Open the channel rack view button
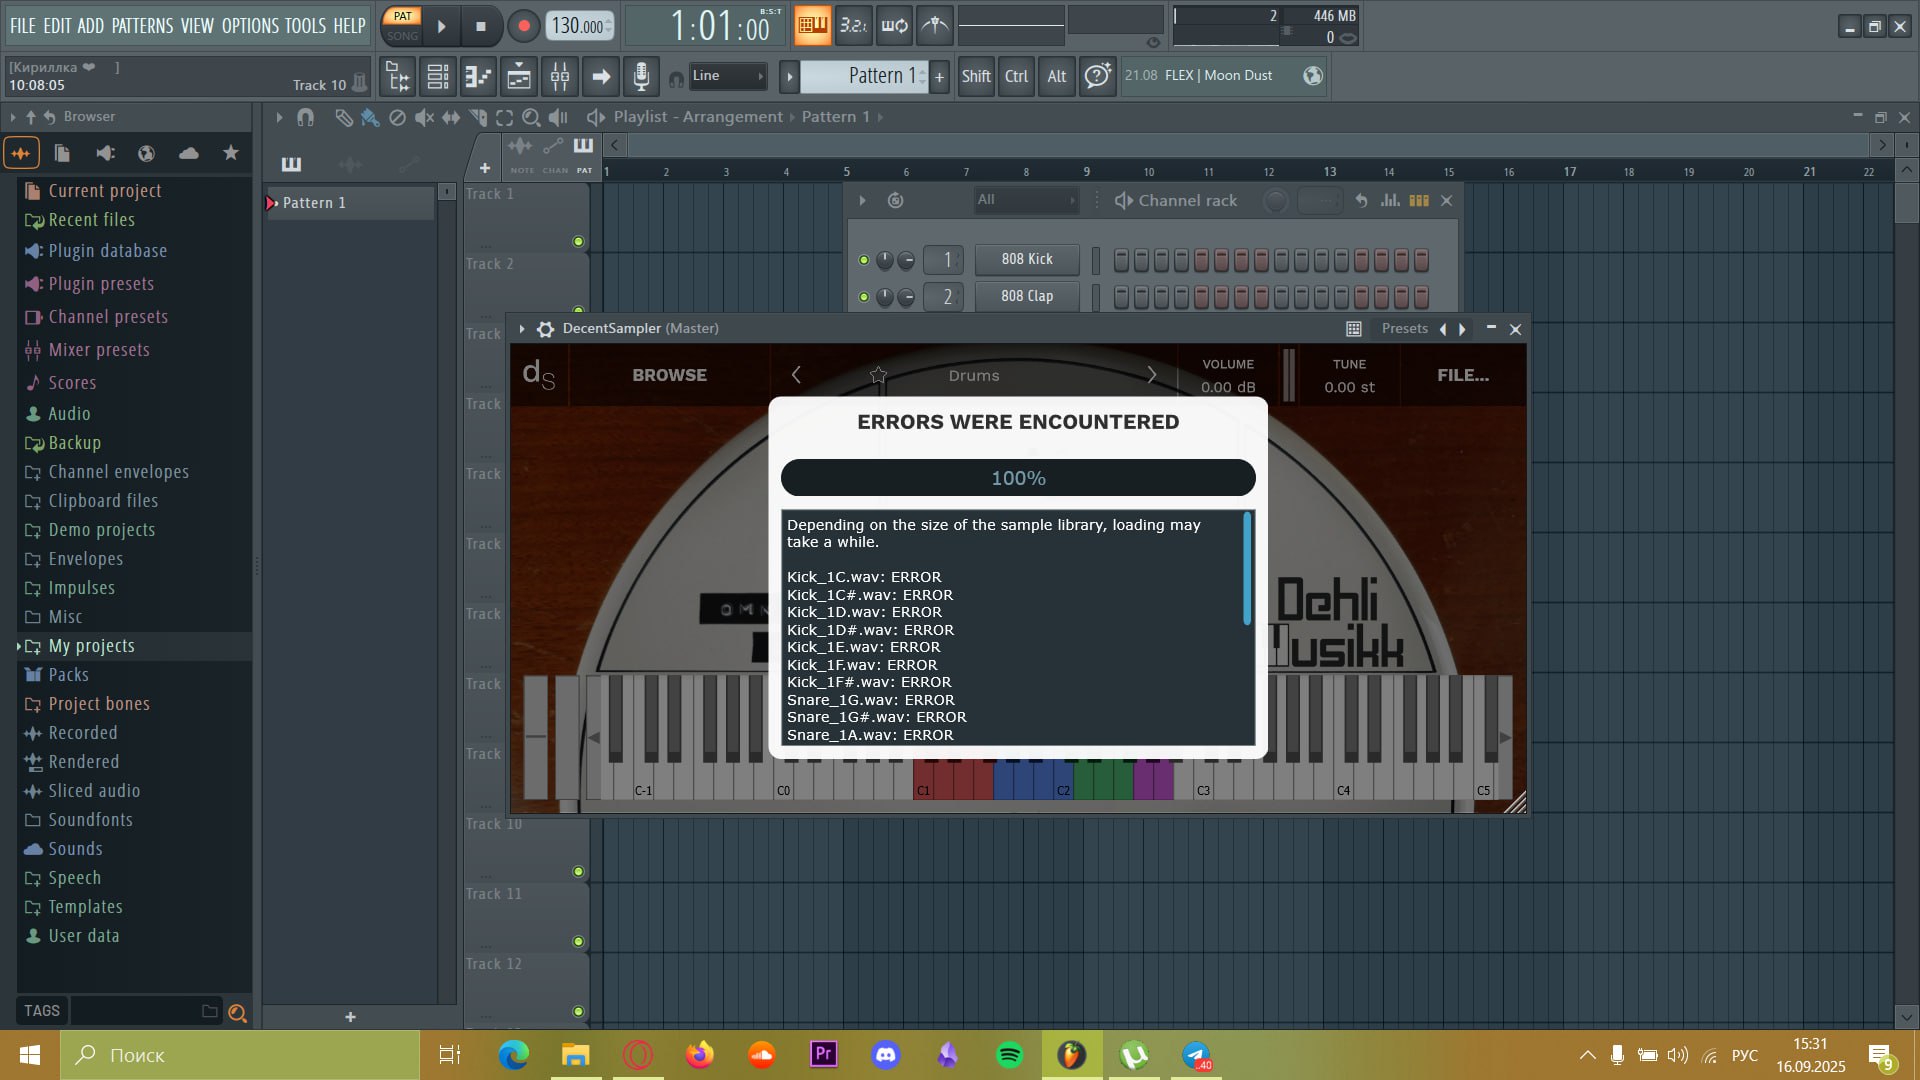The height and width of the screenshot is (1080, 1920). pos(437,76)
